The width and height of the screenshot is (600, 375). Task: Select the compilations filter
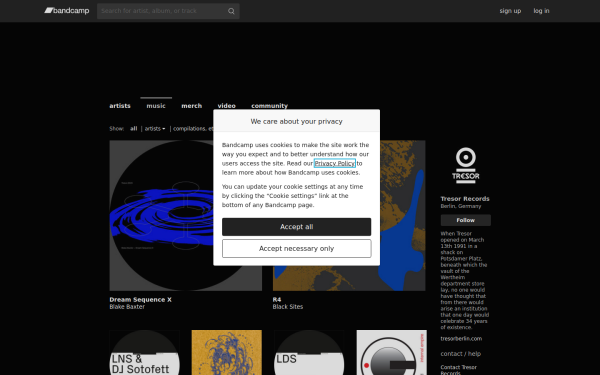click(193, 129)
